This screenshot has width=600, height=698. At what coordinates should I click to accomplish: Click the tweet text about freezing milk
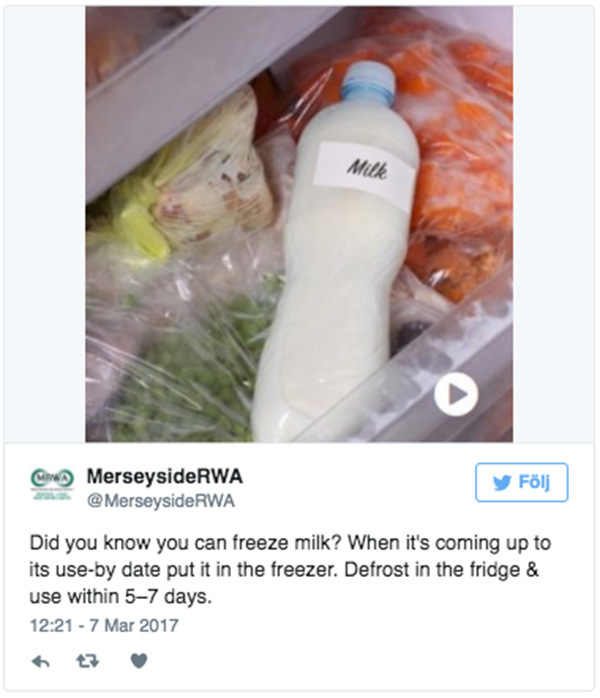click(290, 569)
